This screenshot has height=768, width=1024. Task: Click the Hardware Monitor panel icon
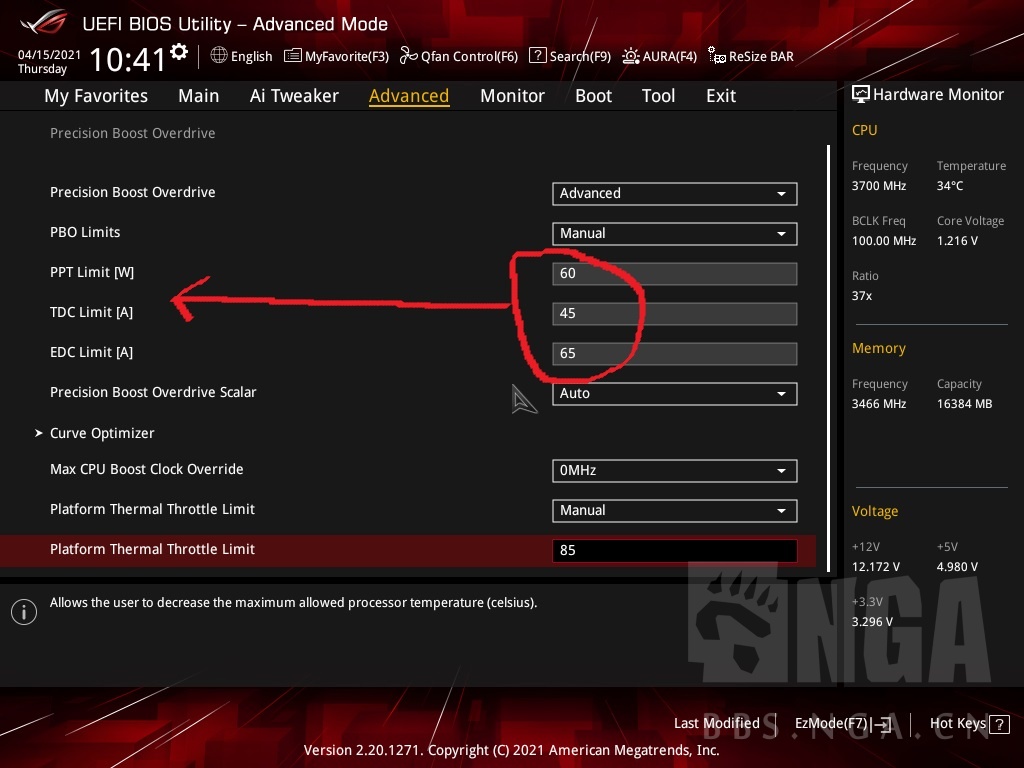(x=861, y=94)
